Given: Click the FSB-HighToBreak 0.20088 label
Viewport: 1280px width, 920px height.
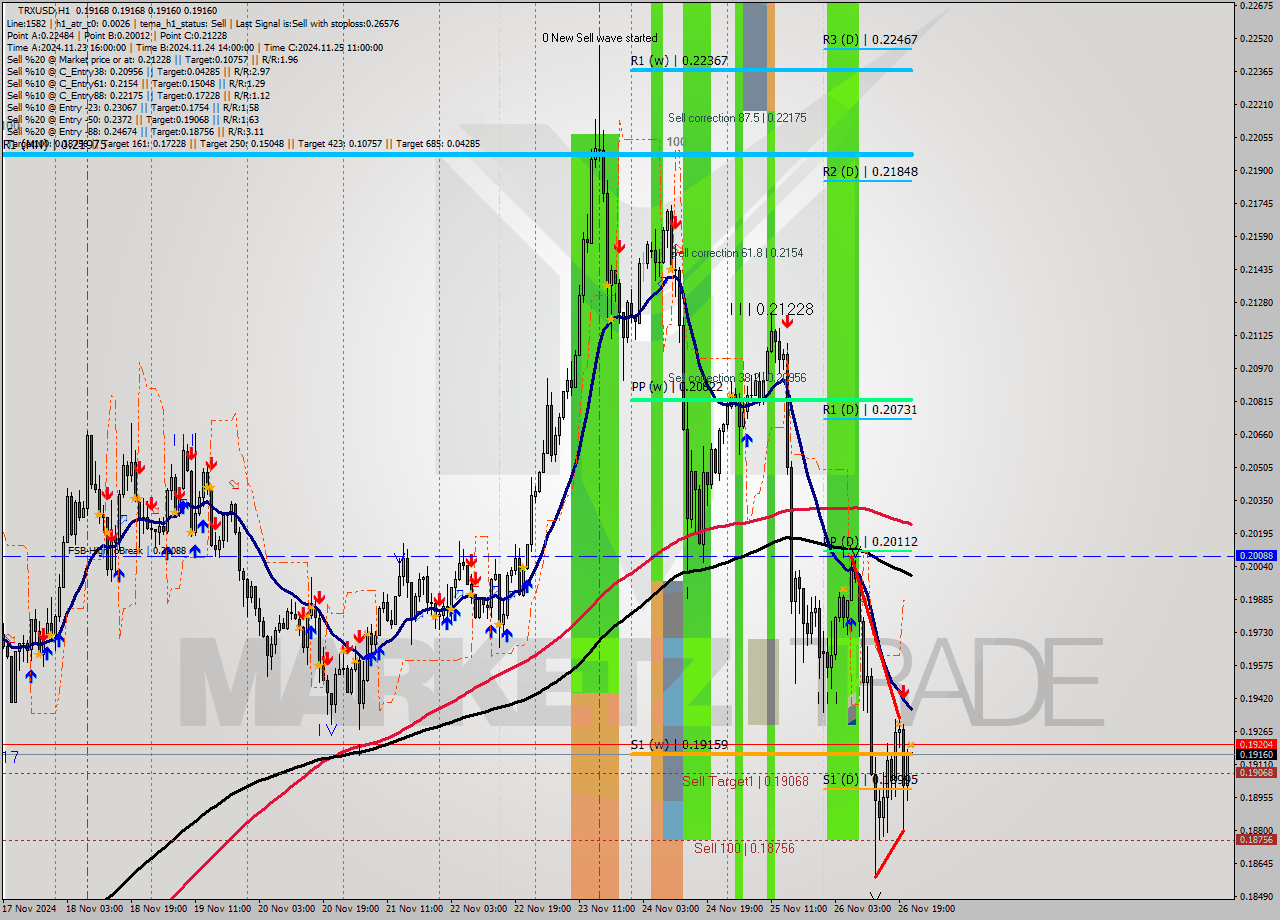Looking at the screenshot, I should [127, 550].
